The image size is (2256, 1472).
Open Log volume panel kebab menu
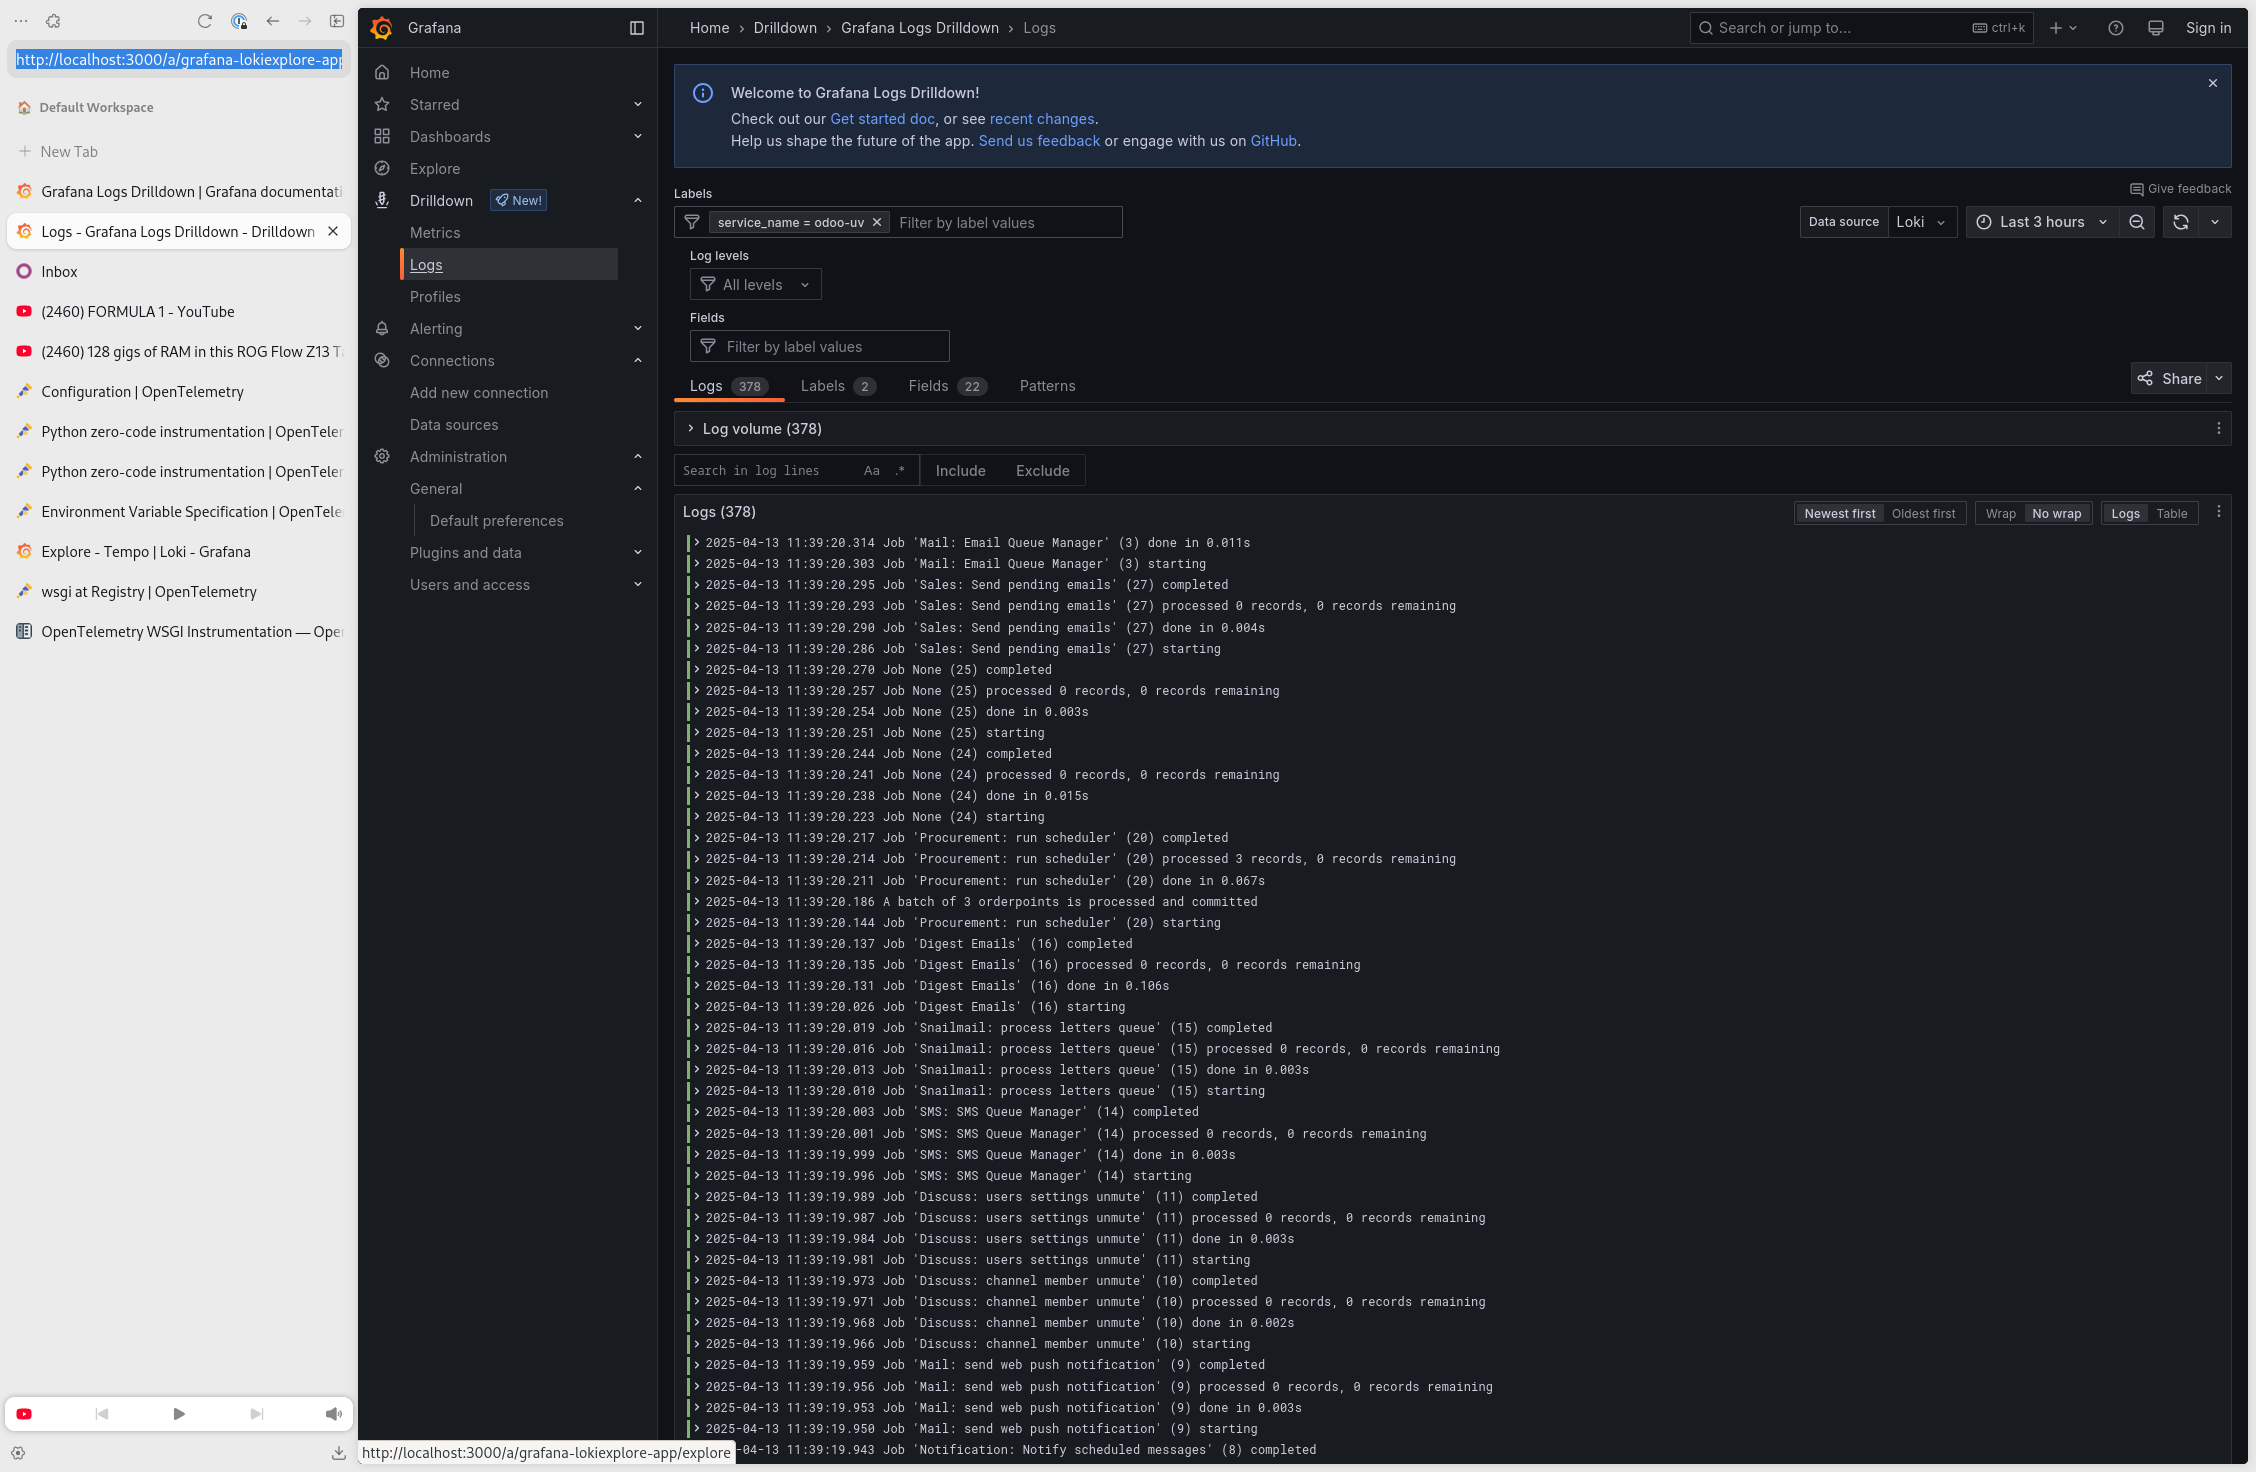pyautogui.click(x=2219, y=429)
